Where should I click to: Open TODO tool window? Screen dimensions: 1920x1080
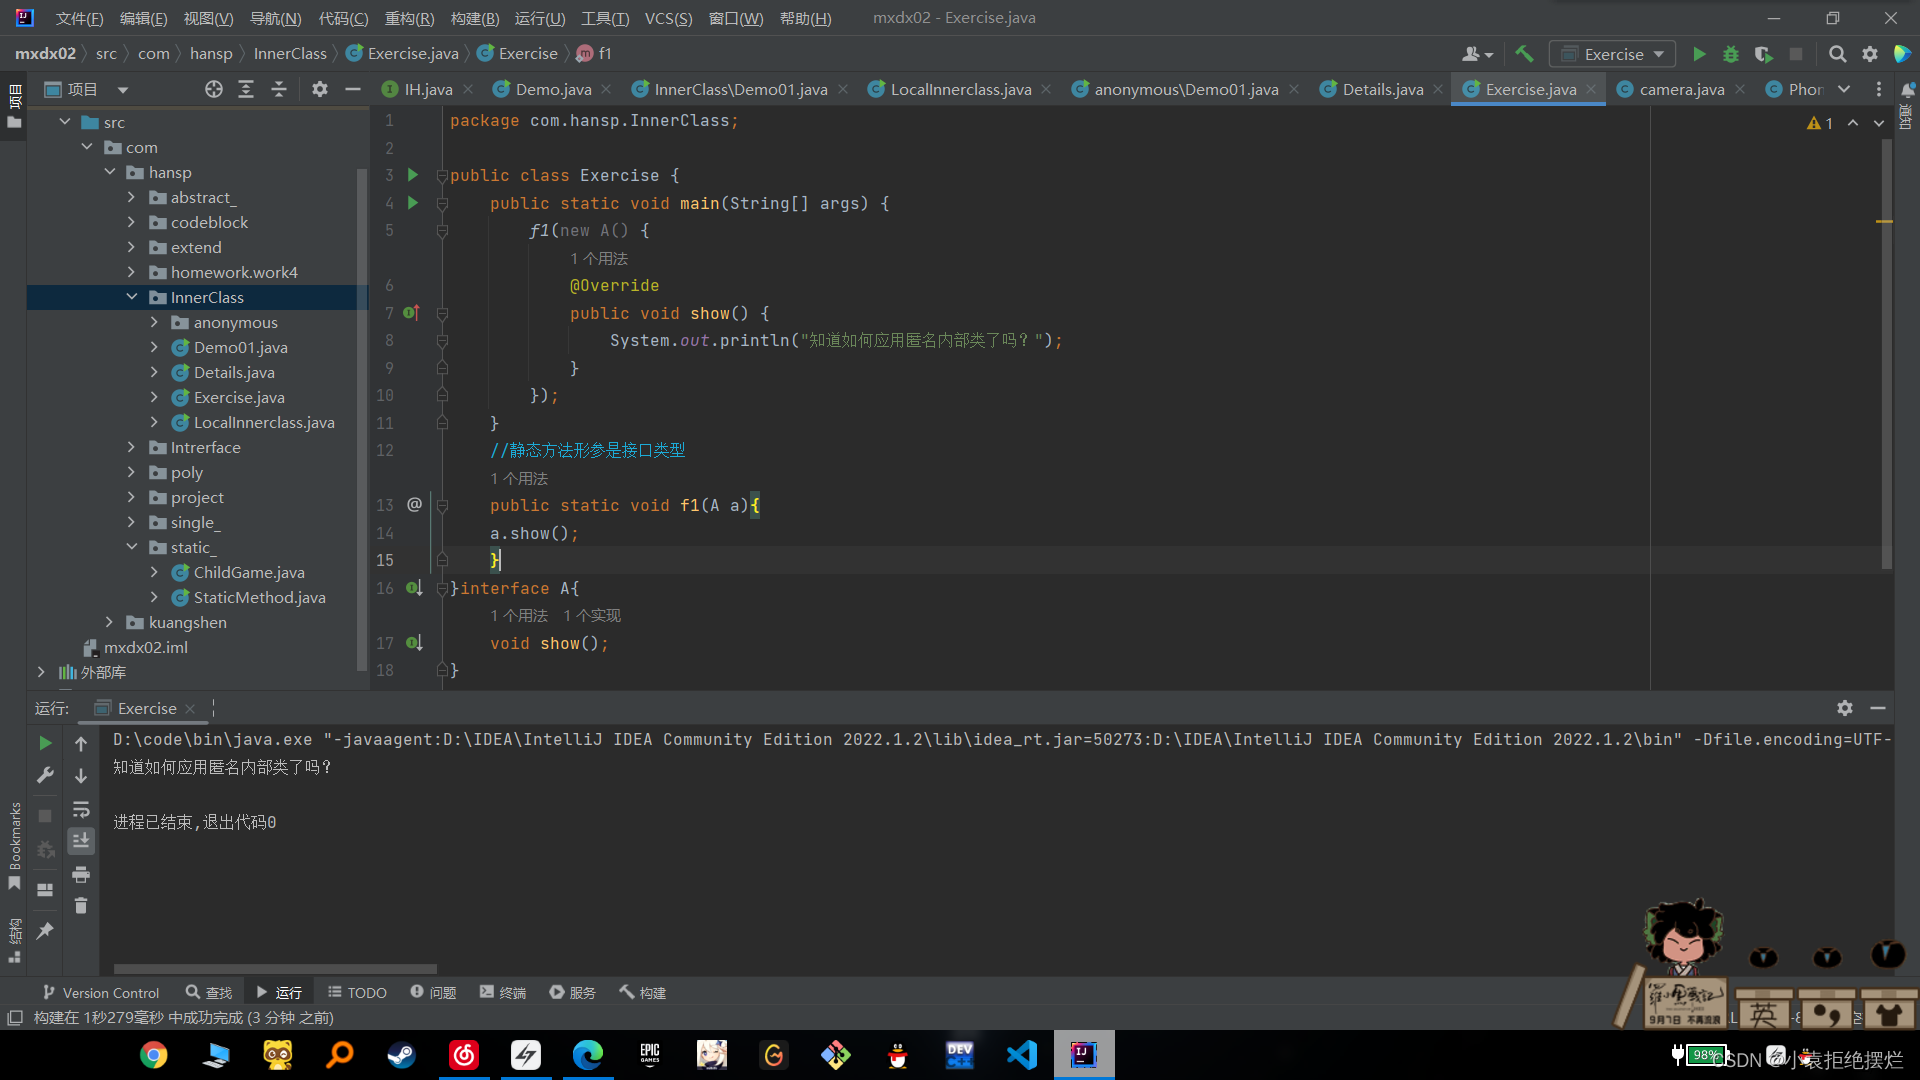point(357,992)
